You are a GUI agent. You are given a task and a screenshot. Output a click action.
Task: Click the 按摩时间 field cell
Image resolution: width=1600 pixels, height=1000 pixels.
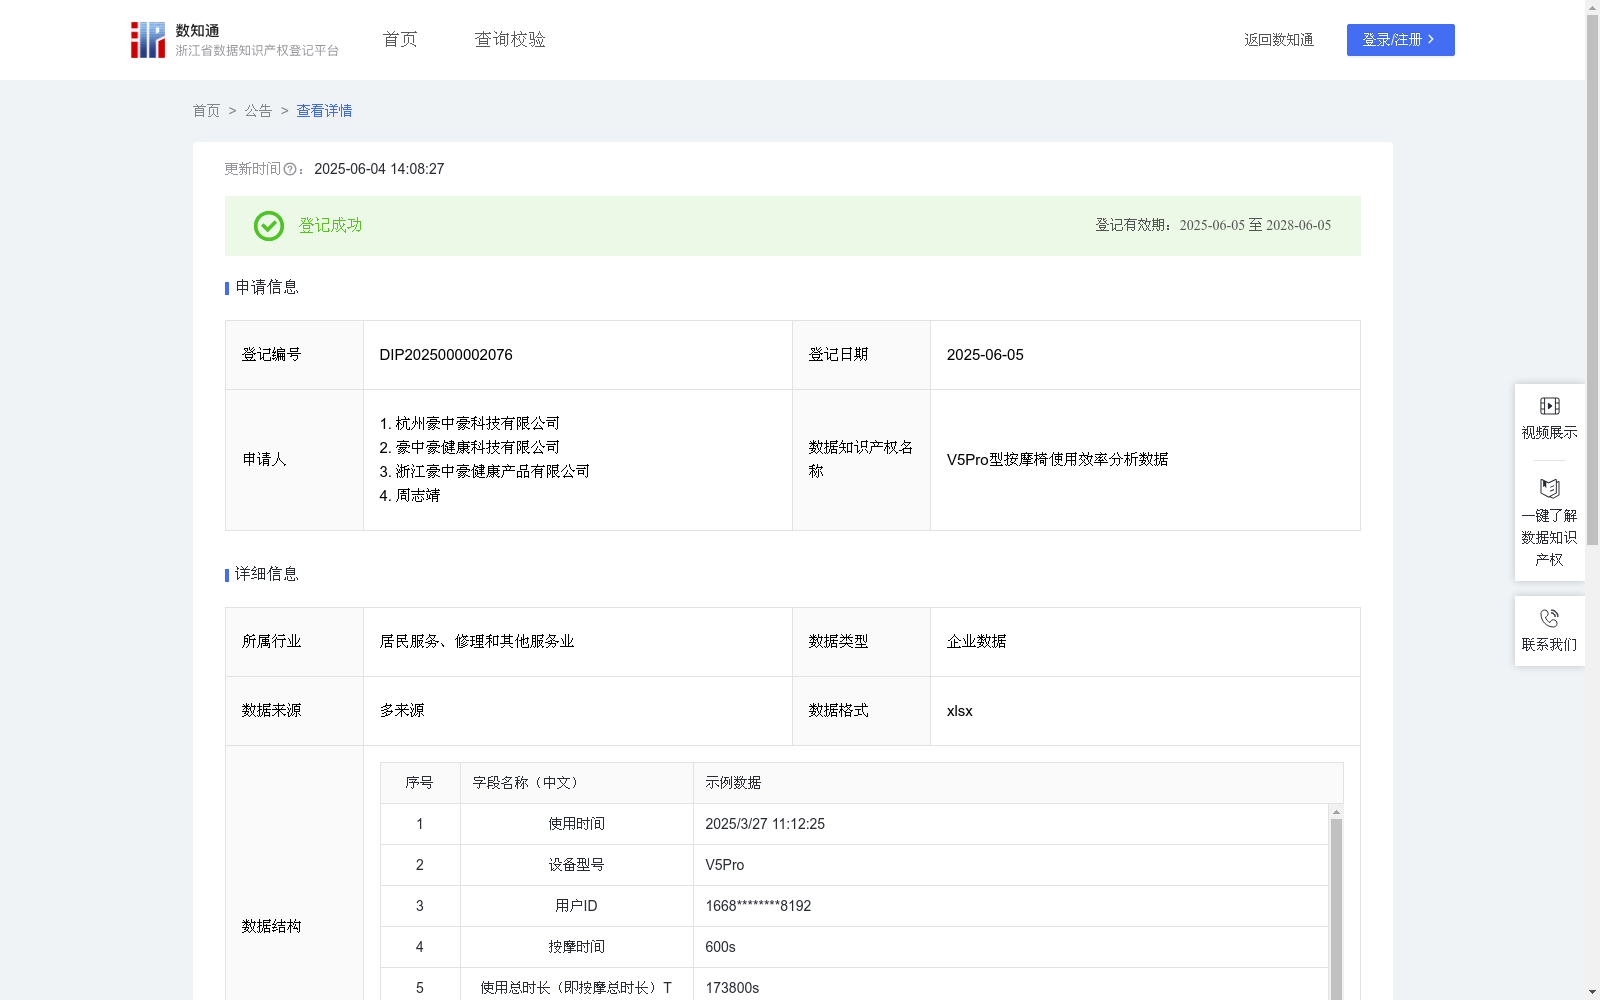point(577,947)
